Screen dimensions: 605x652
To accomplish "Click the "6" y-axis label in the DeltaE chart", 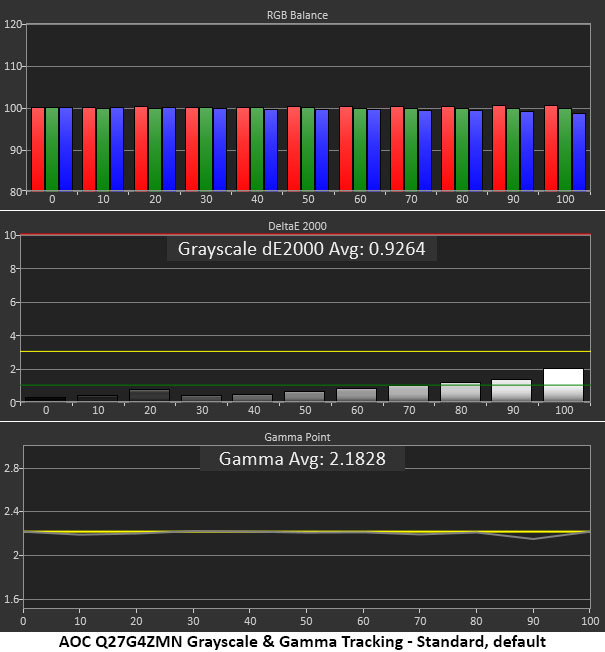I will tap(13, 302).
